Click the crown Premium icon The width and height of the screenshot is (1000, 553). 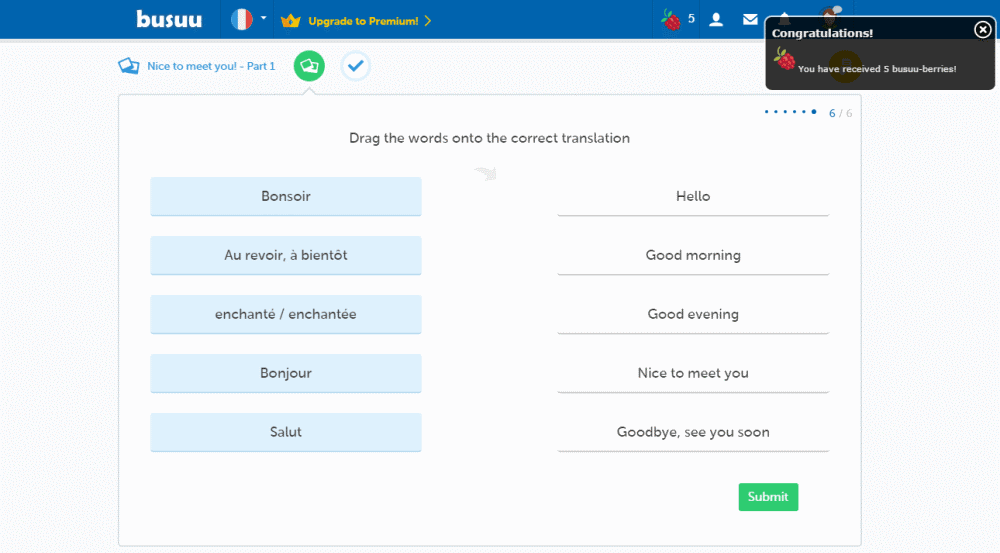(290, 21)
